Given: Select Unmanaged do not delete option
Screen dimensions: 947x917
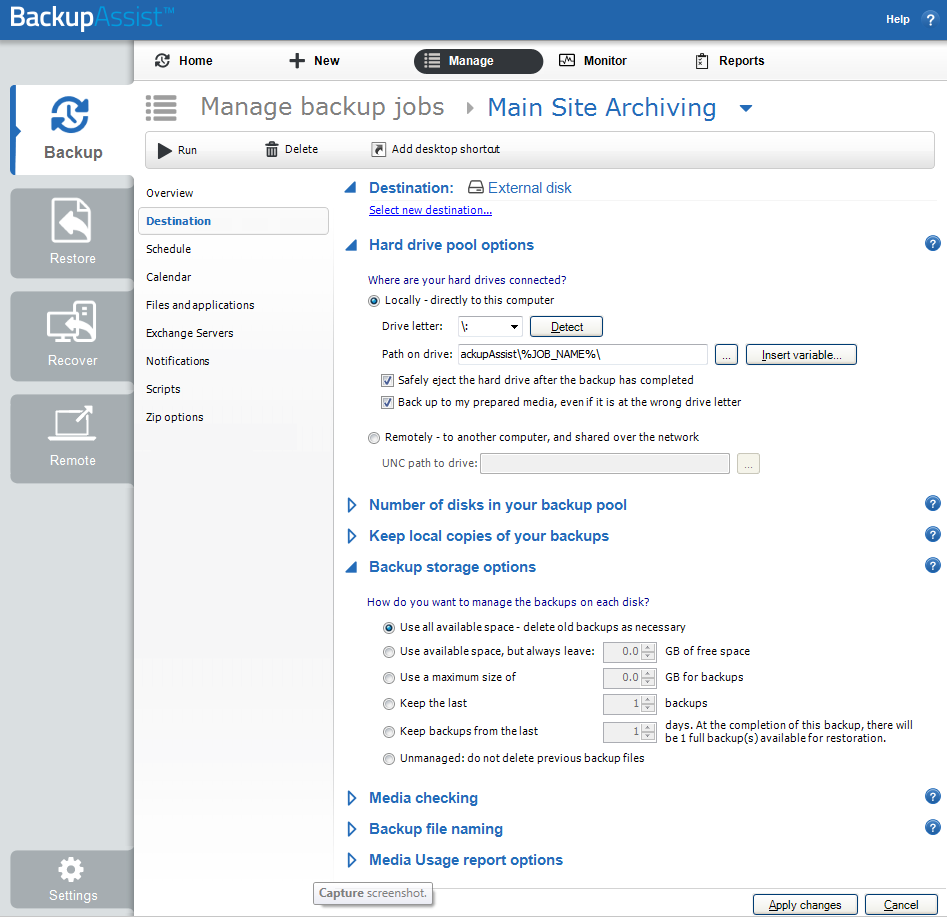Looking at the screenshot, I should pos(389,759).
